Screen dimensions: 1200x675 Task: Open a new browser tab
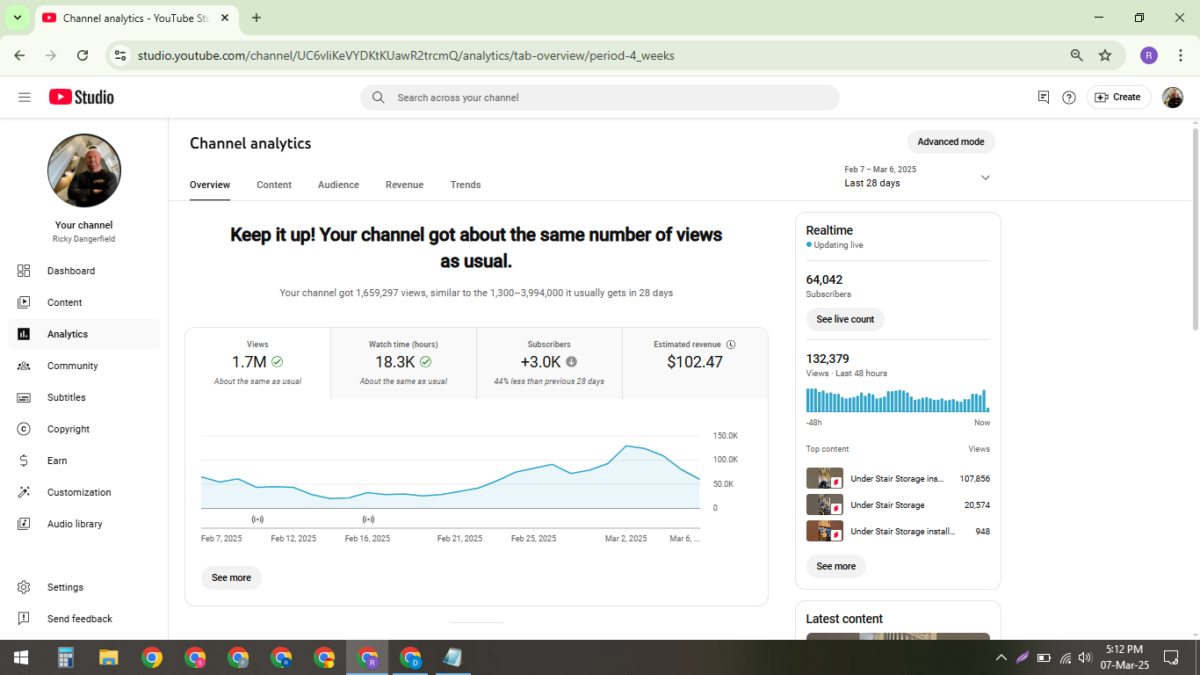(x=257, y=18)
